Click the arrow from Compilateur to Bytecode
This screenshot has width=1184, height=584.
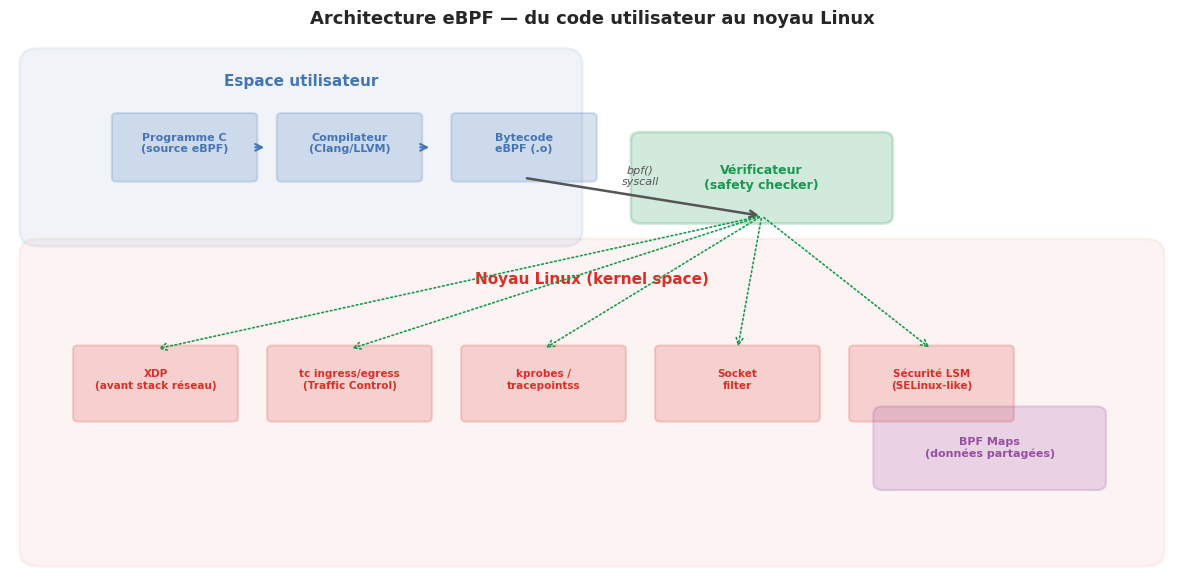tap(424, 147)
